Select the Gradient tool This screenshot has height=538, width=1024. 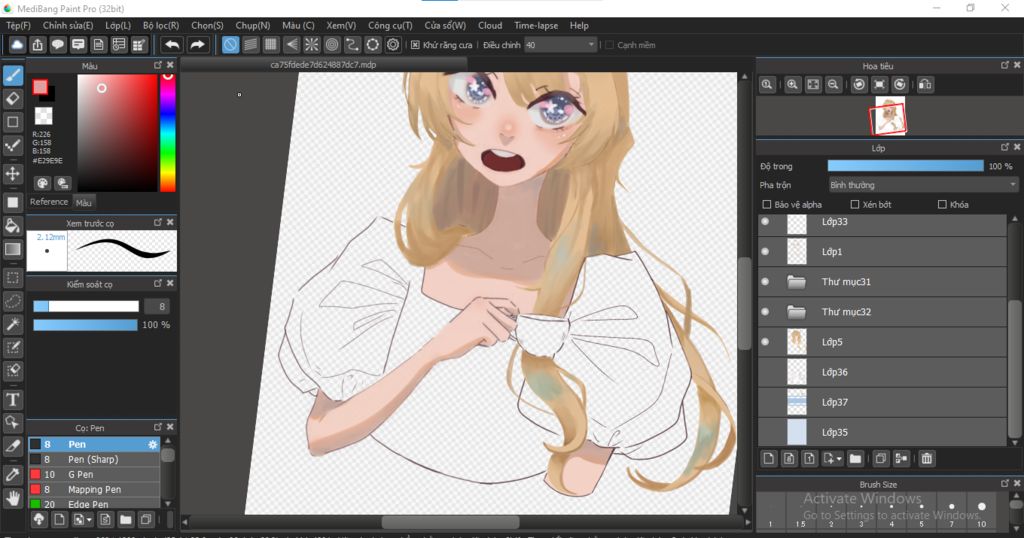tap(12, 249)
